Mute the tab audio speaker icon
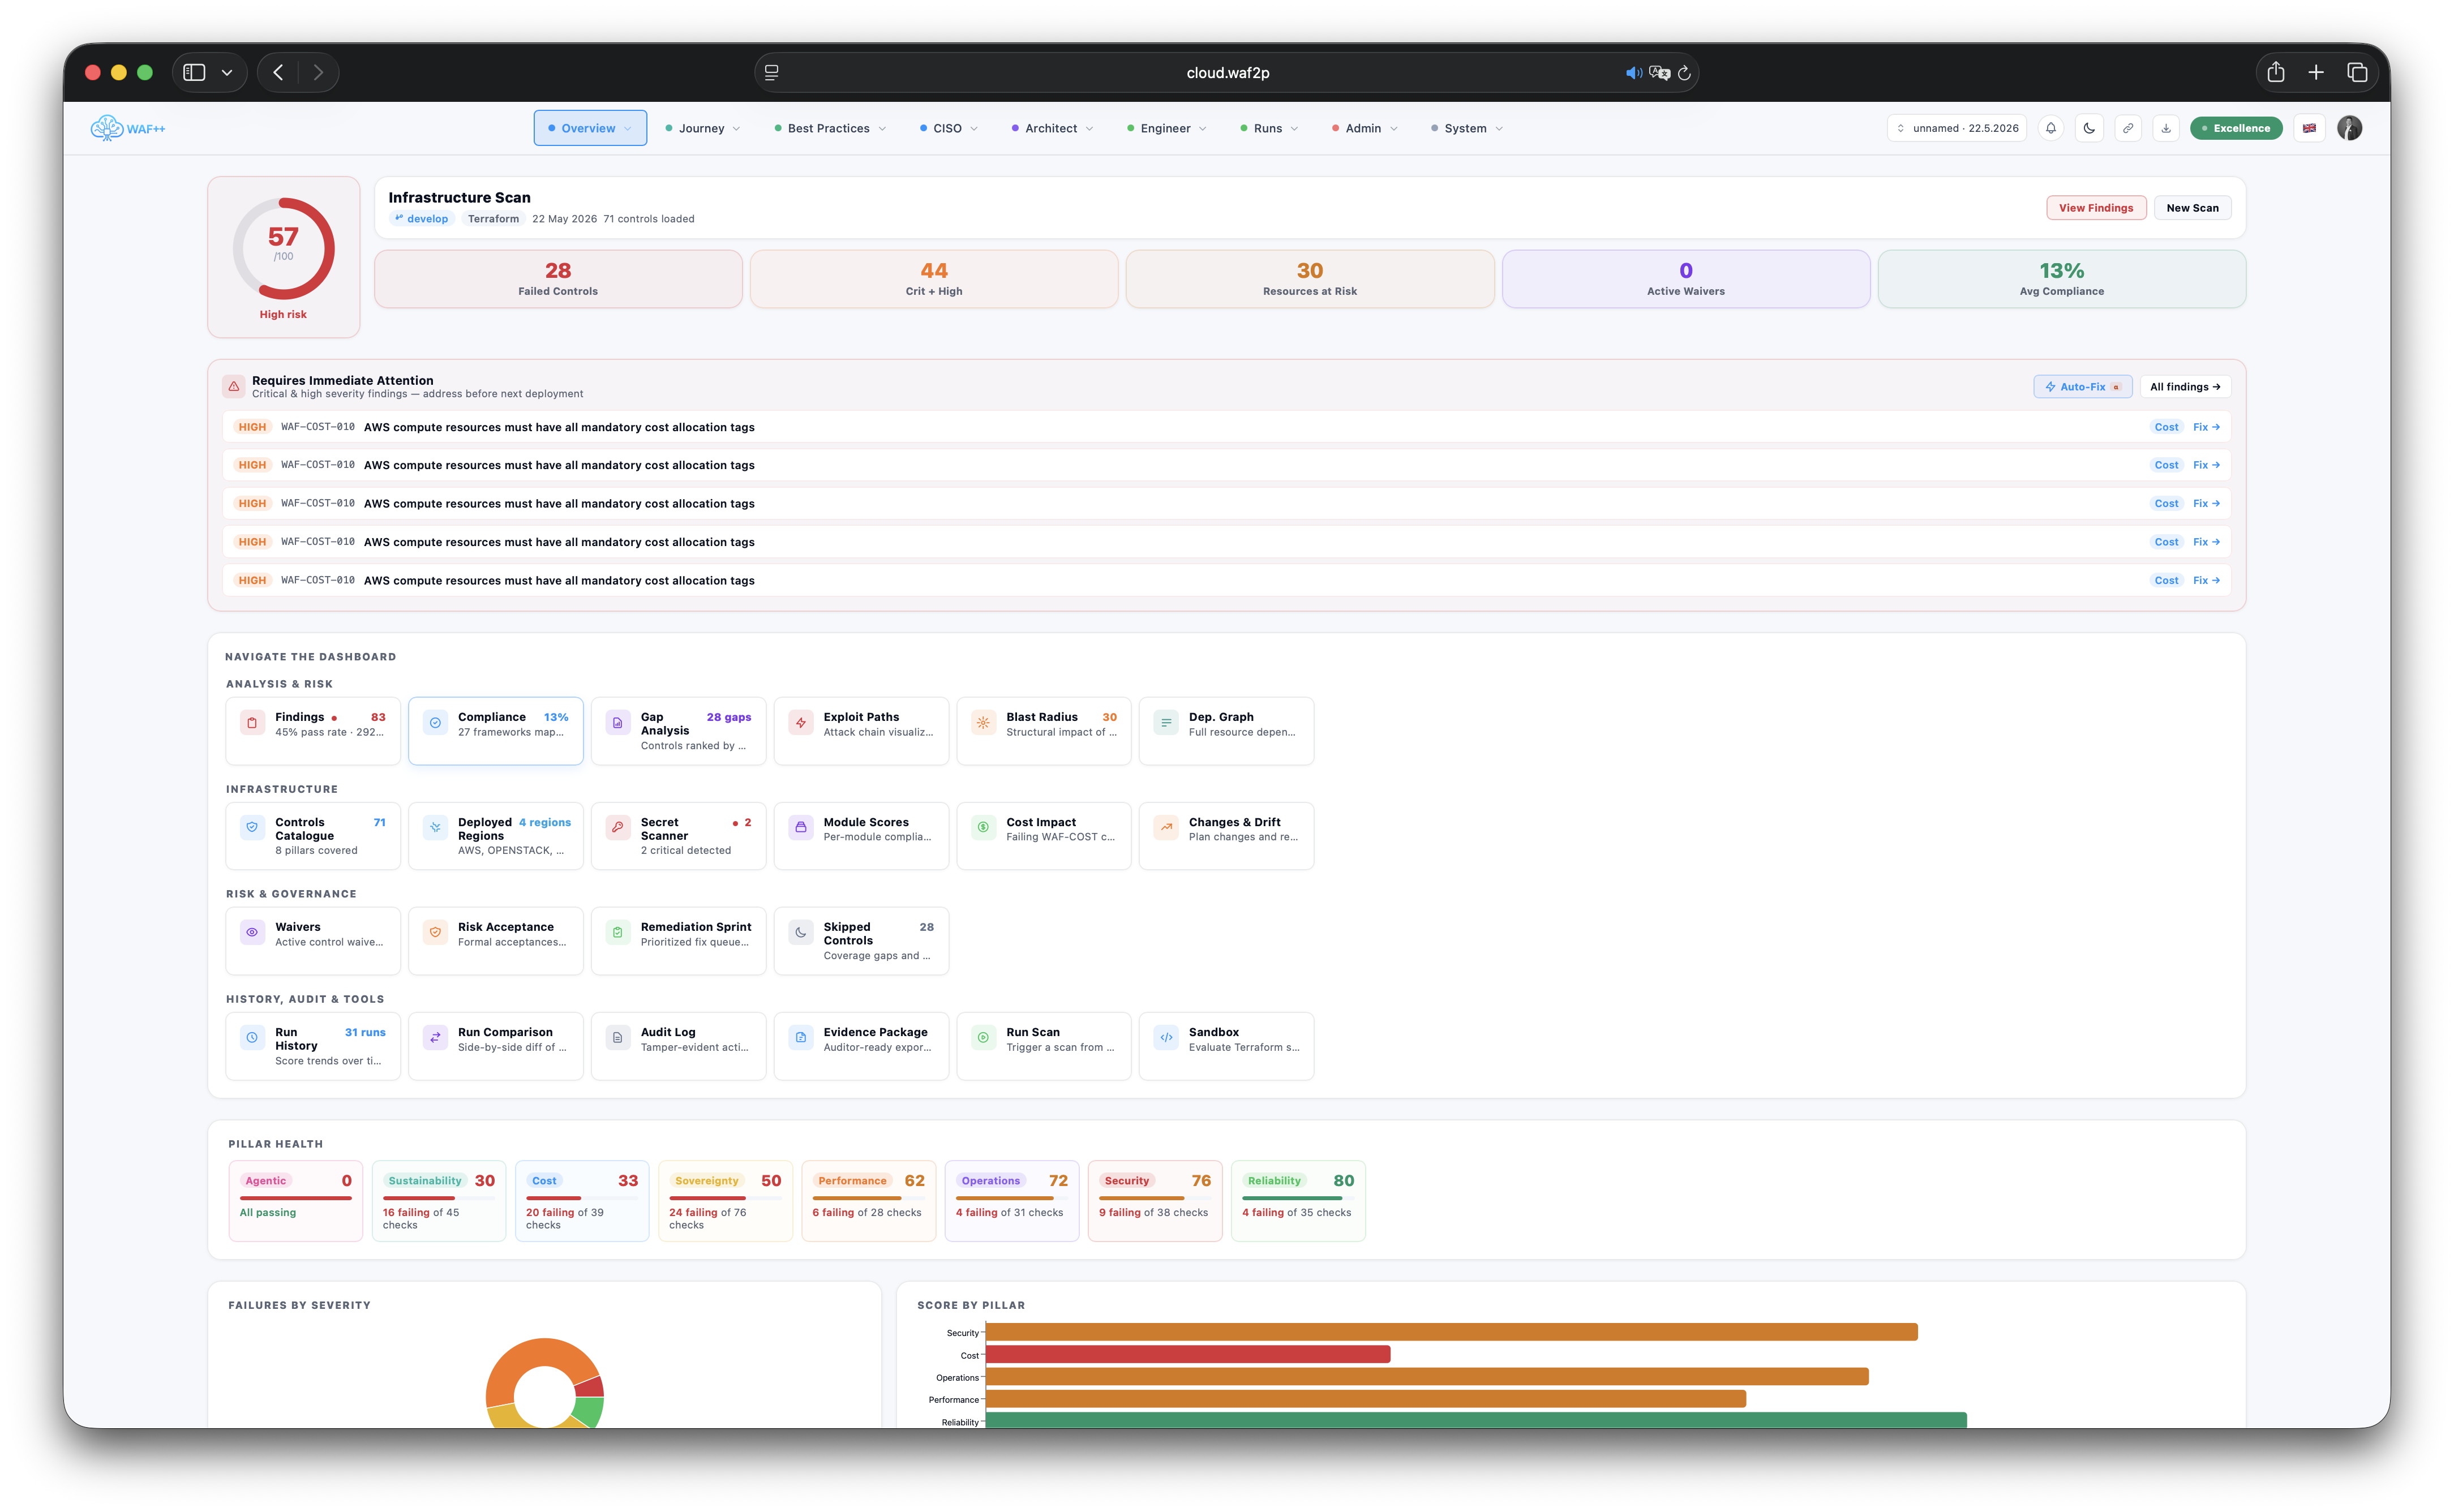Image resolution: width=2454 pixels, height=1512 pixels. pyautogui.click(x=1633, y=73)
